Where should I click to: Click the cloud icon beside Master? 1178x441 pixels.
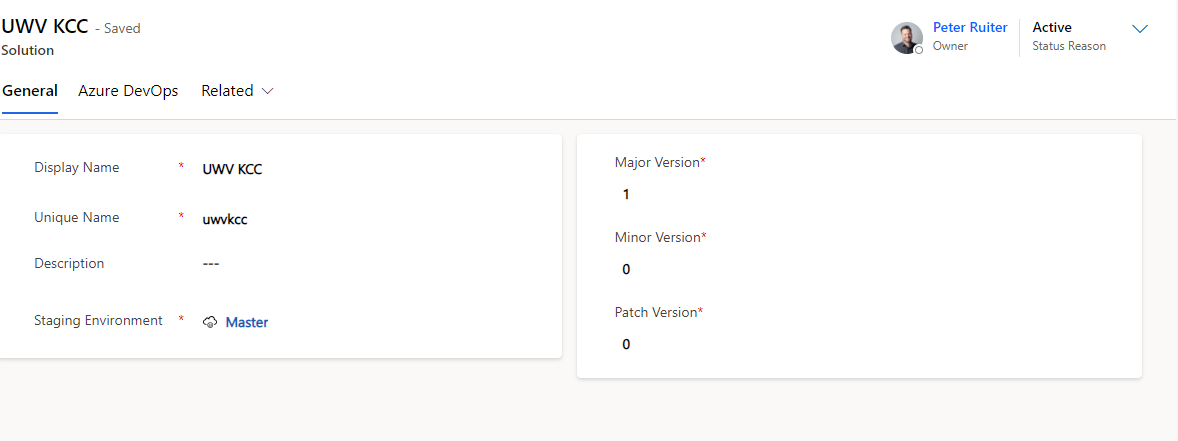210,322
